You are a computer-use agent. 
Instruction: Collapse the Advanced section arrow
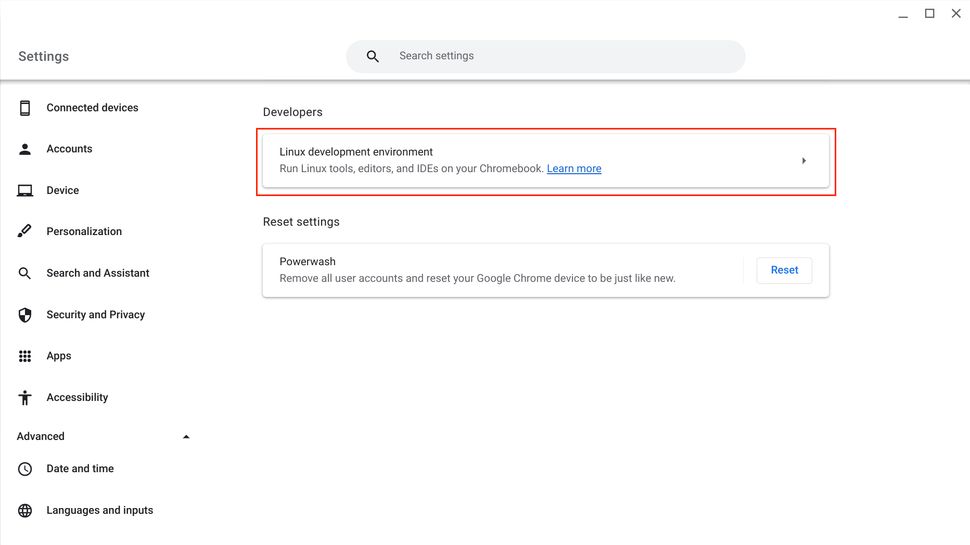tap(186, 437)
